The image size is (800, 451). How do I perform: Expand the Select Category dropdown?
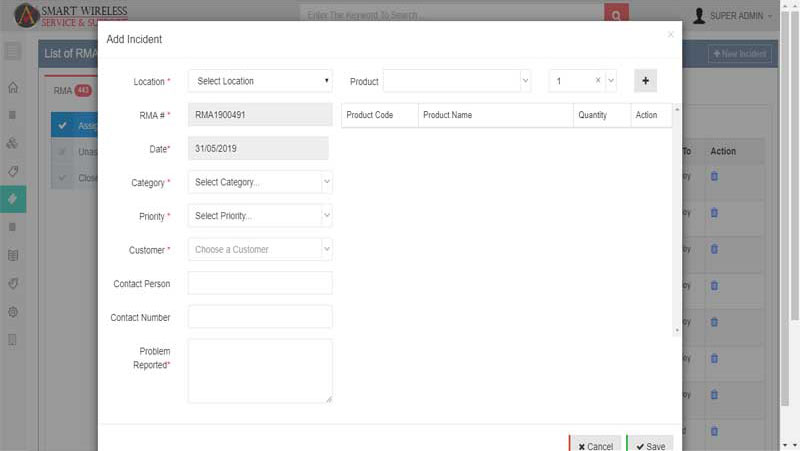click(260, 182)
